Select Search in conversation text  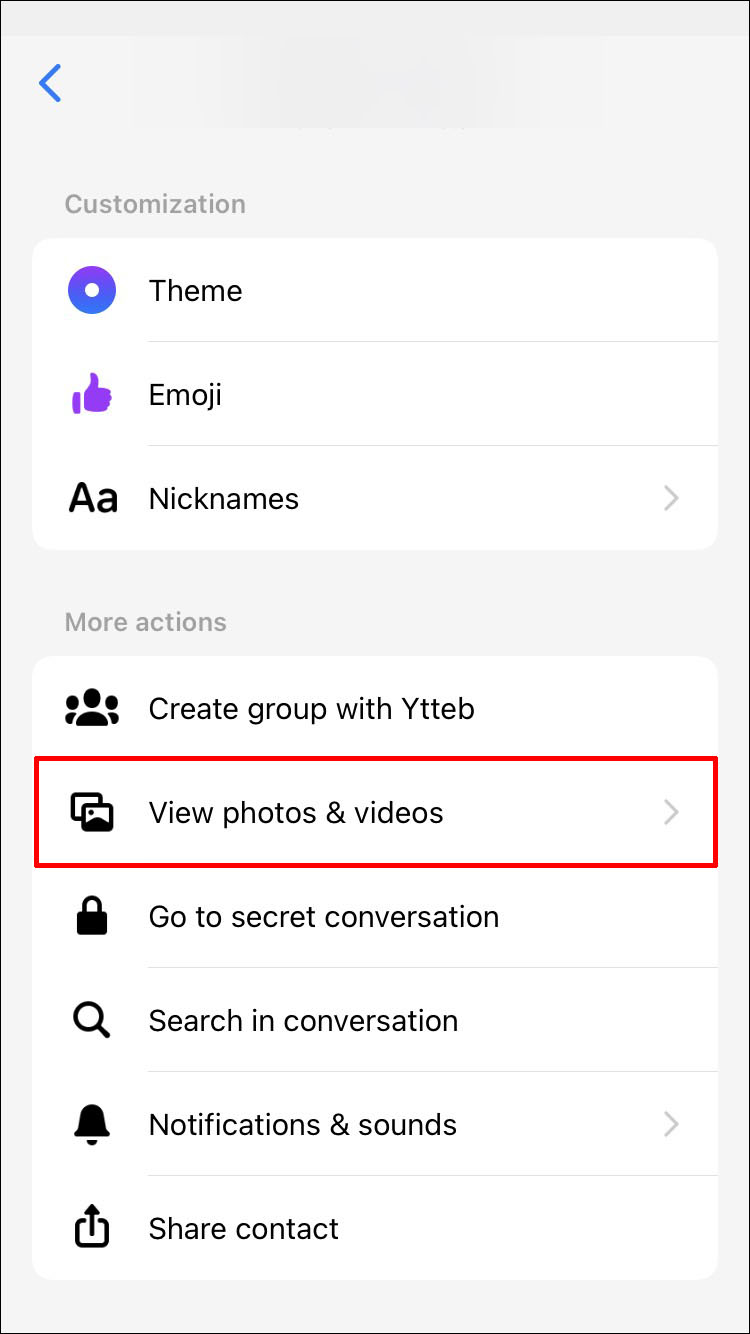(x=303, y=1021)
